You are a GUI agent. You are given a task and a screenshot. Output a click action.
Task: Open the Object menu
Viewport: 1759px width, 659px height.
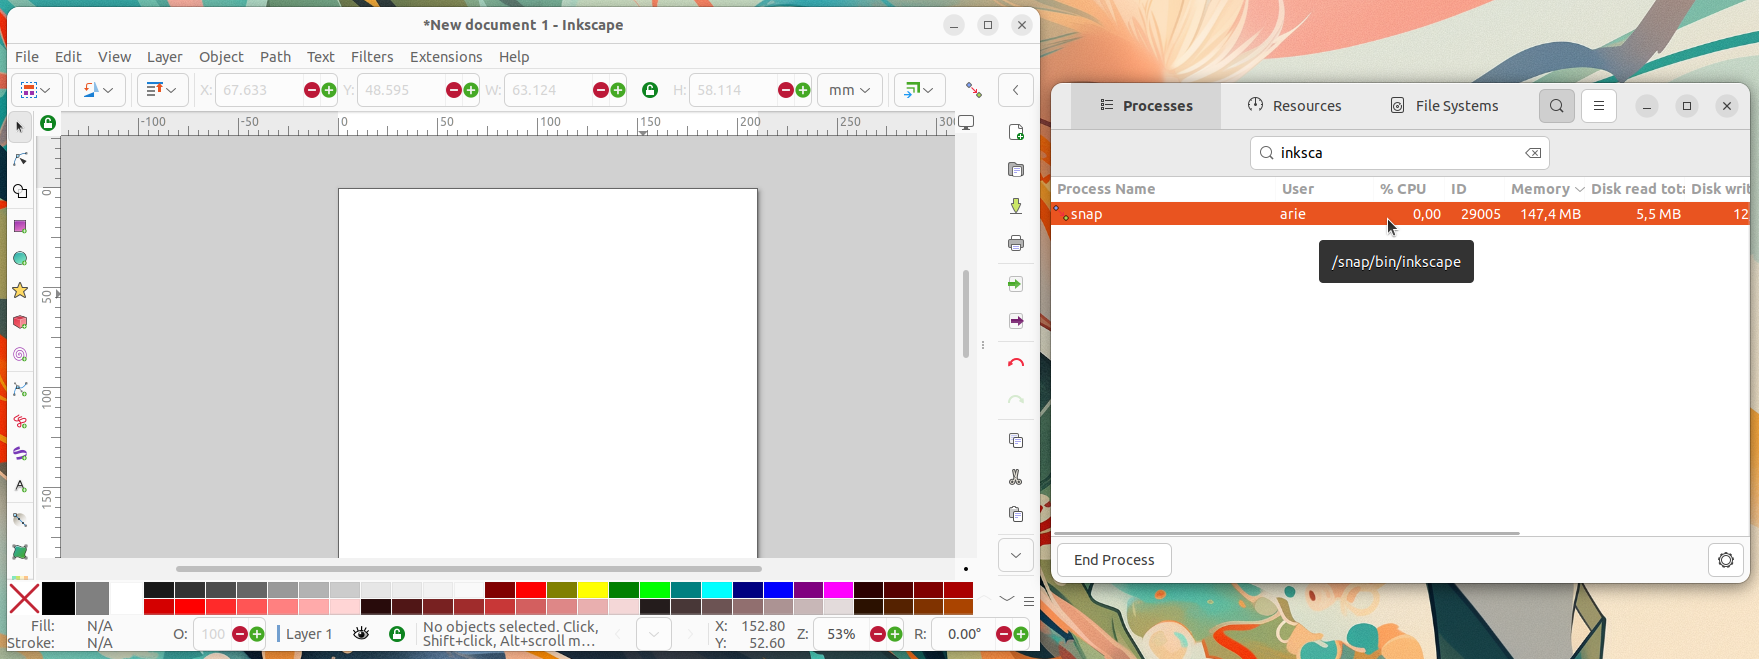tap(221, 57)
